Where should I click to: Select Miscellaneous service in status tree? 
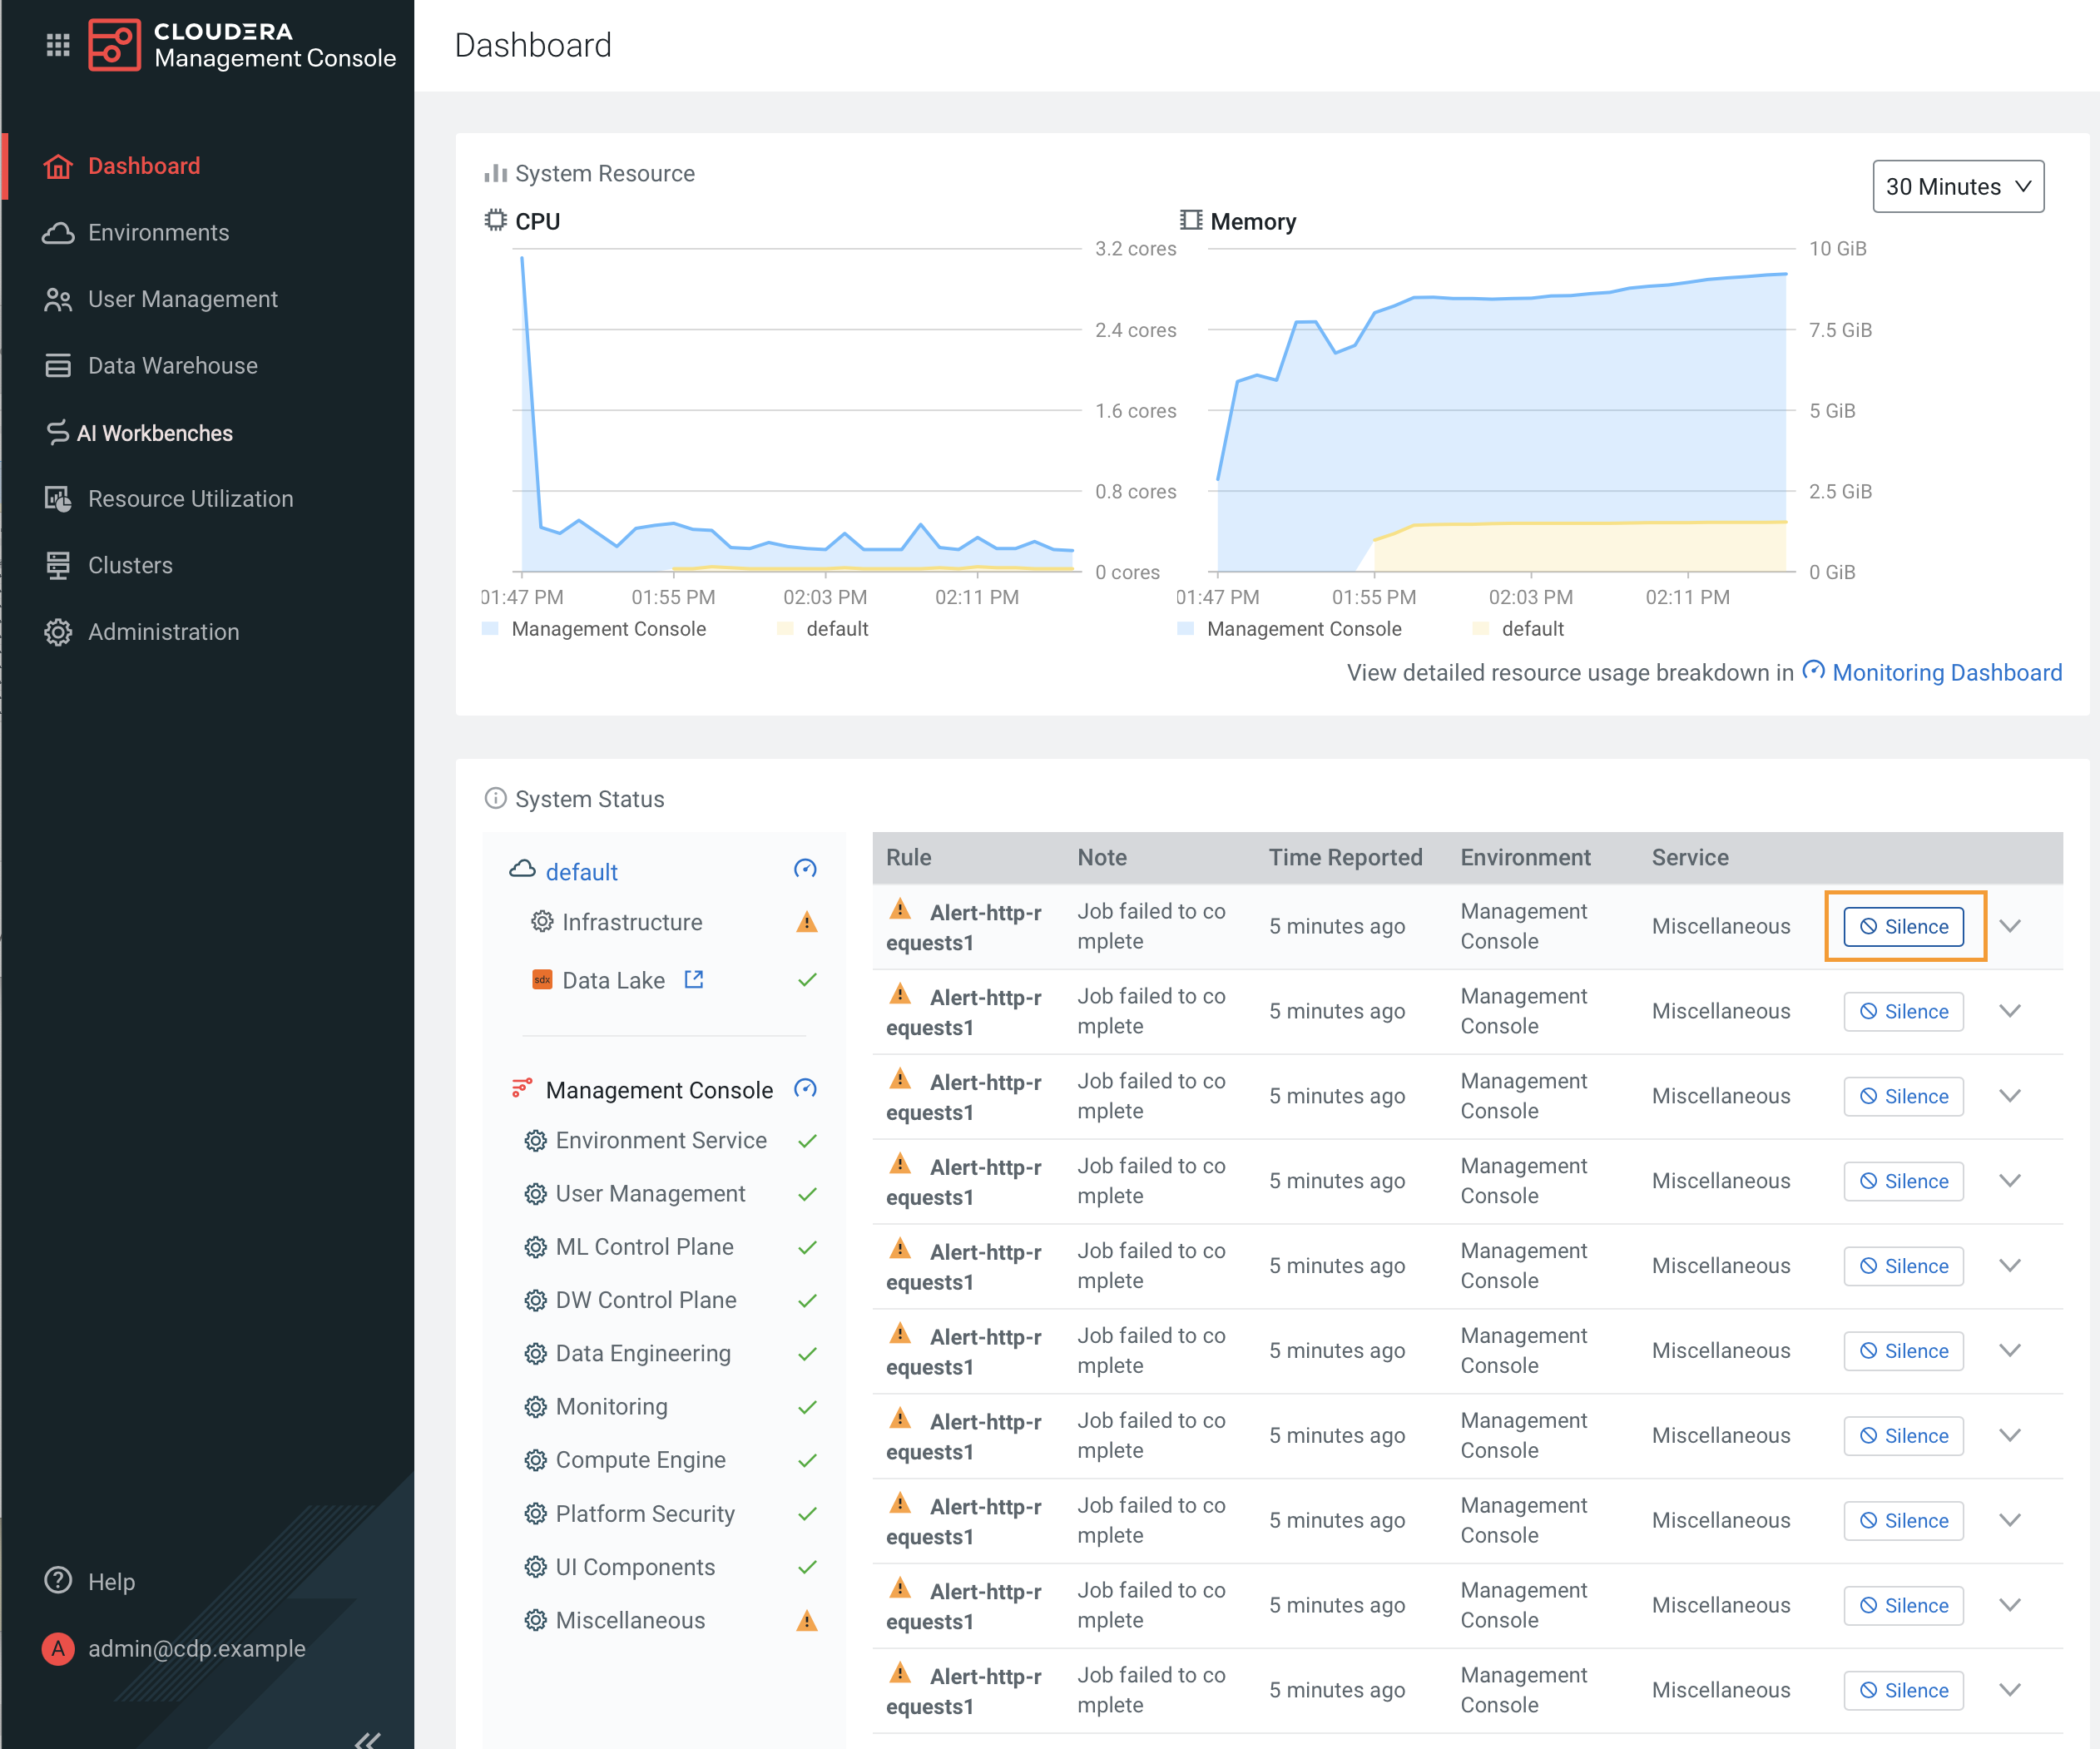click(x=630, y=1620)
